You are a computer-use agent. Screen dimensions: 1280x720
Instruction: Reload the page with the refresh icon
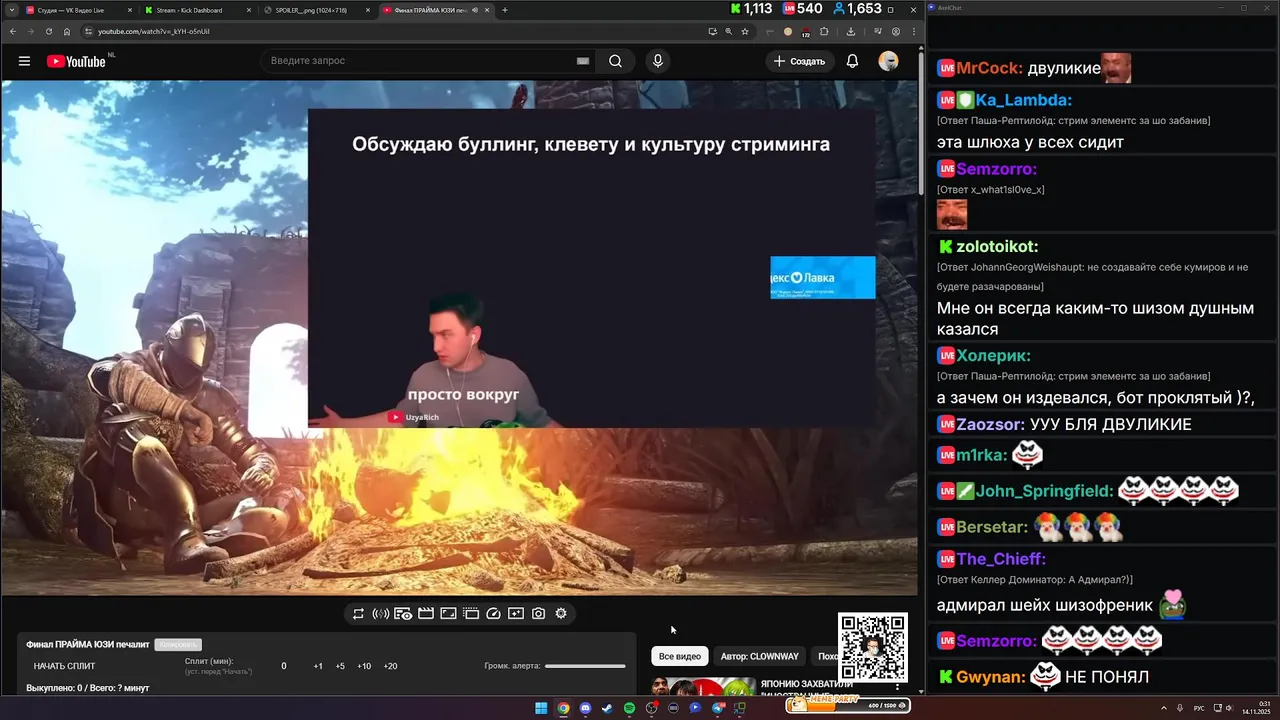pos(49,31)
